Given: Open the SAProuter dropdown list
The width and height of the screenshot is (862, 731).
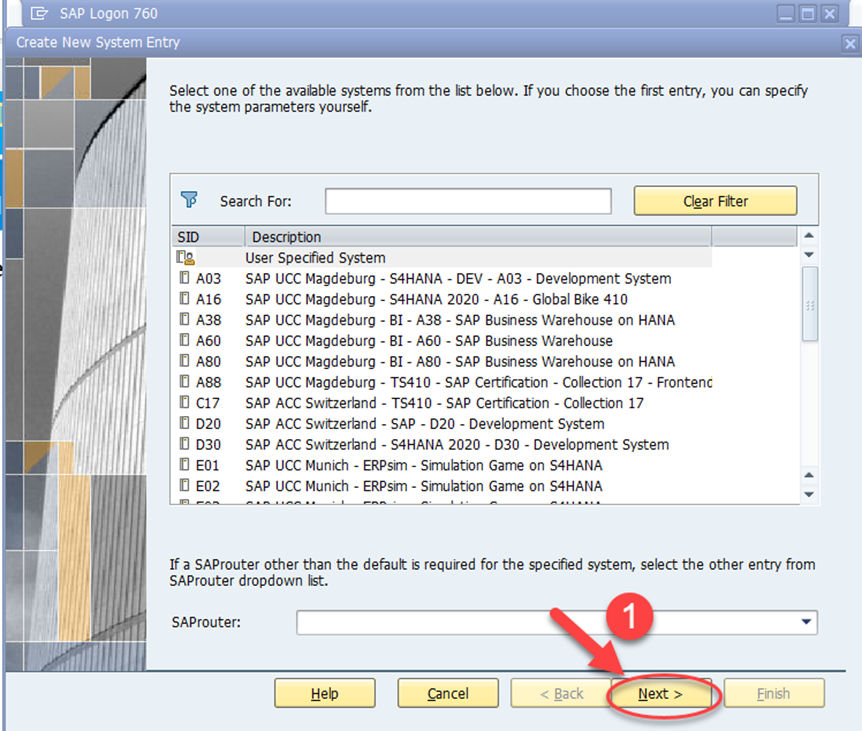Looking at the screenshot, I should [x=806, y=622].
